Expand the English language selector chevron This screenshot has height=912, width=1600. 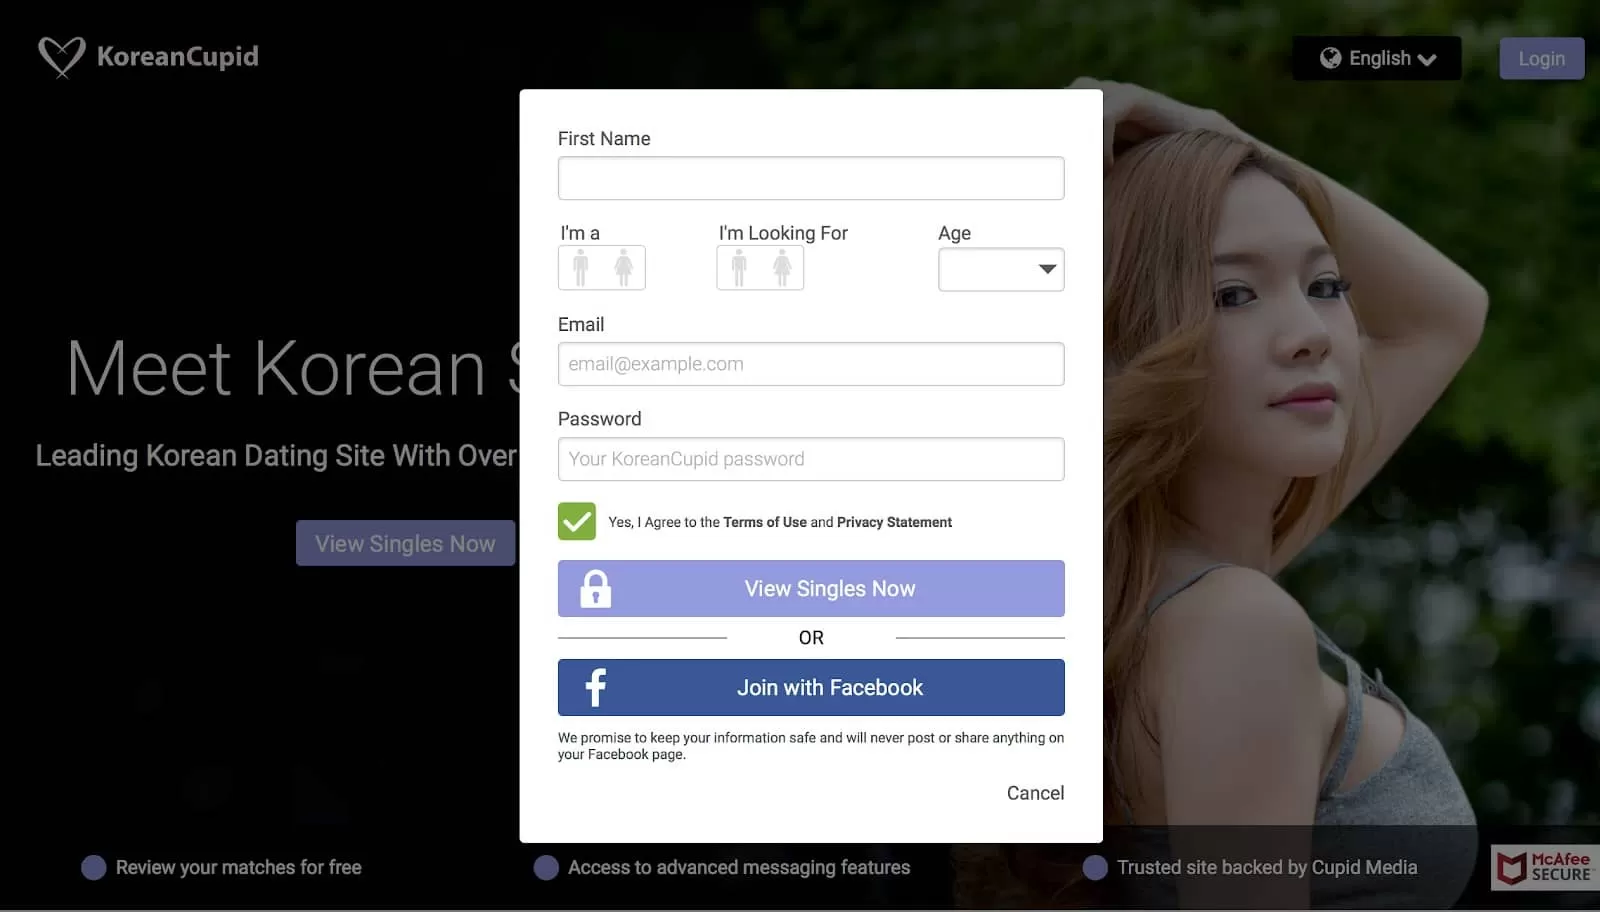1427,60
